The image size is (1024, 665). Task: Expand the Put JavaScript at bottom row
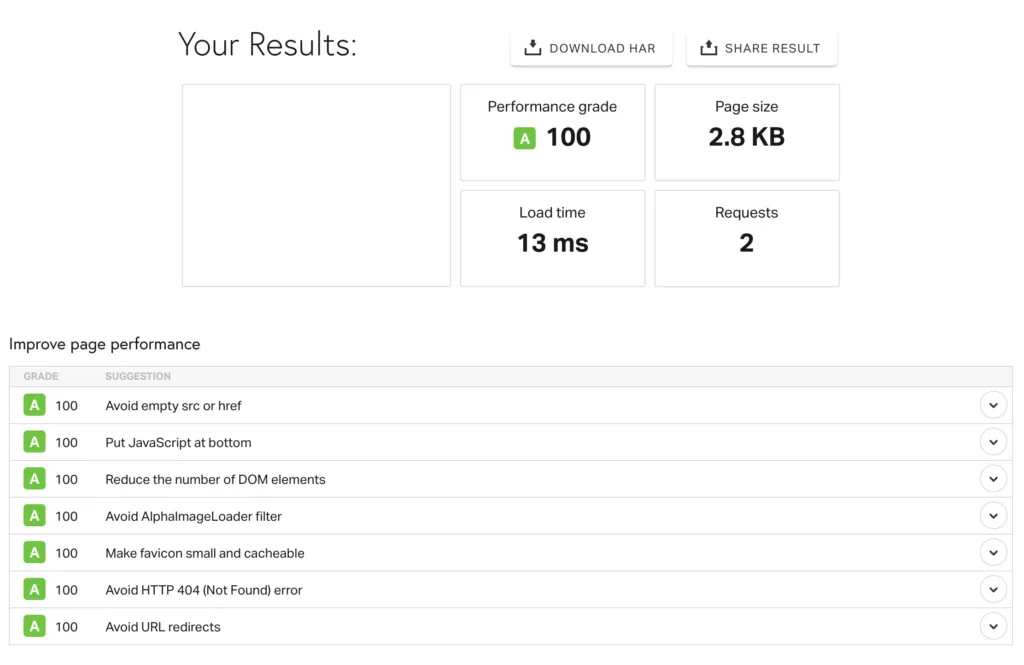[993, 441]
